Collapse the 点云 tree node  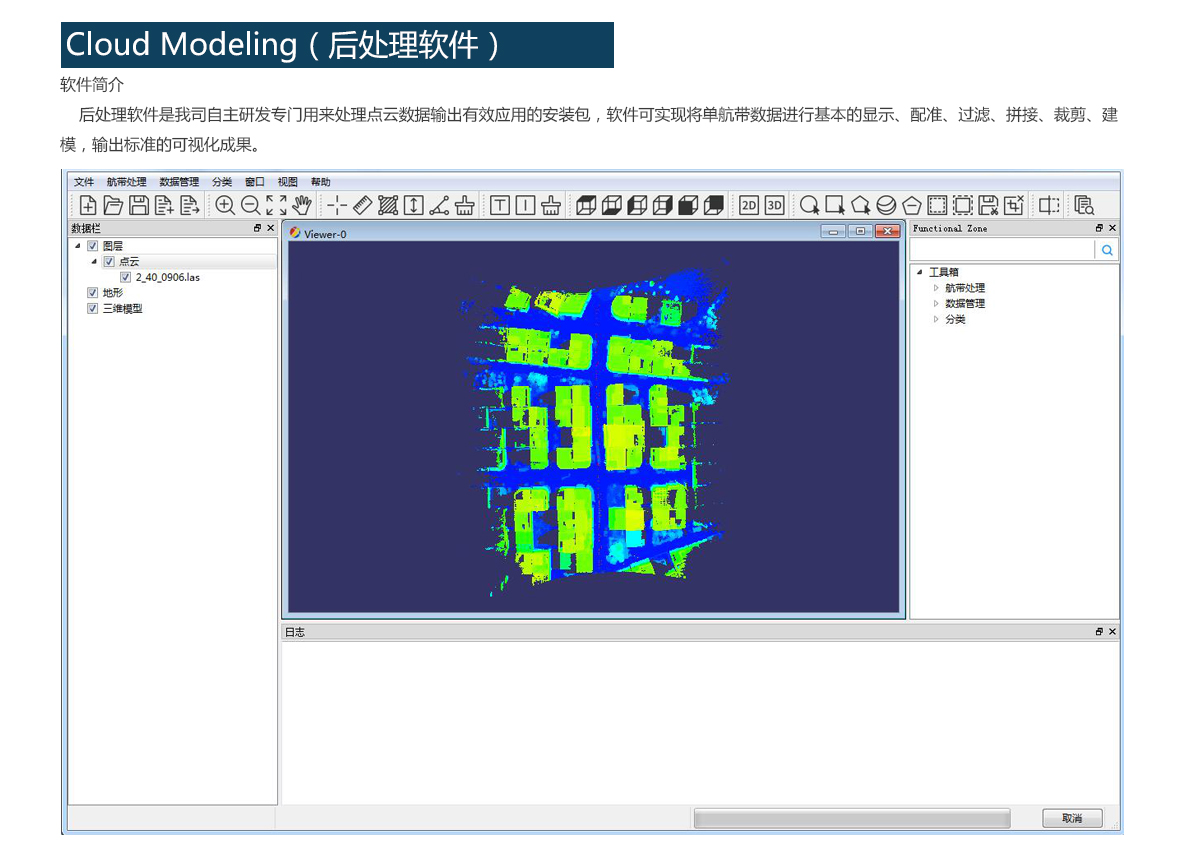pos(95,261)
